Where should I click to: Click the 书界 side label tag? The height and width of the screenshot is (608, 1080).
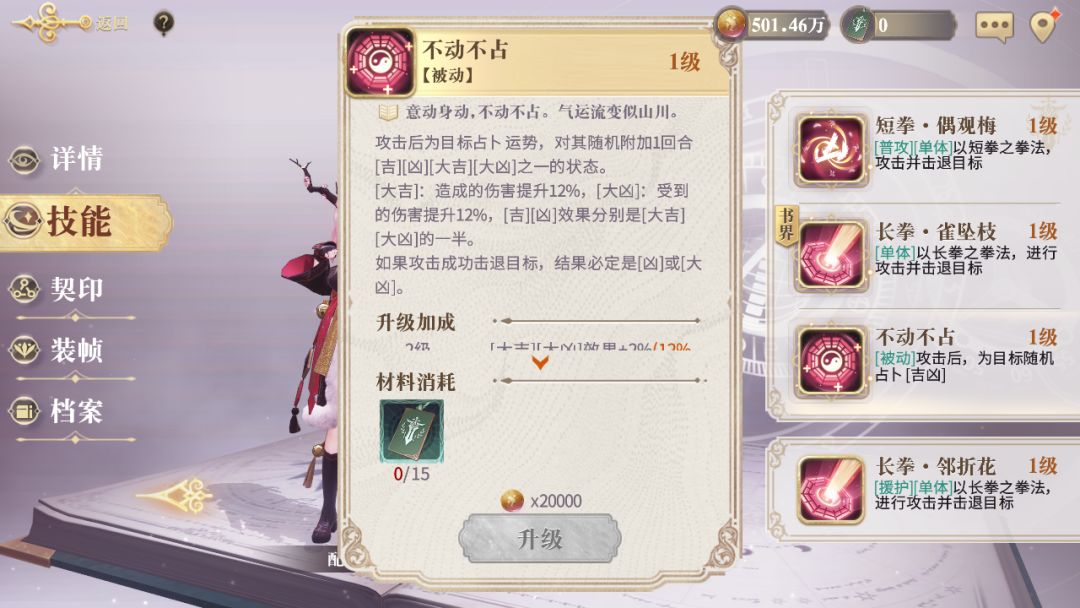(x=787, y=225)
